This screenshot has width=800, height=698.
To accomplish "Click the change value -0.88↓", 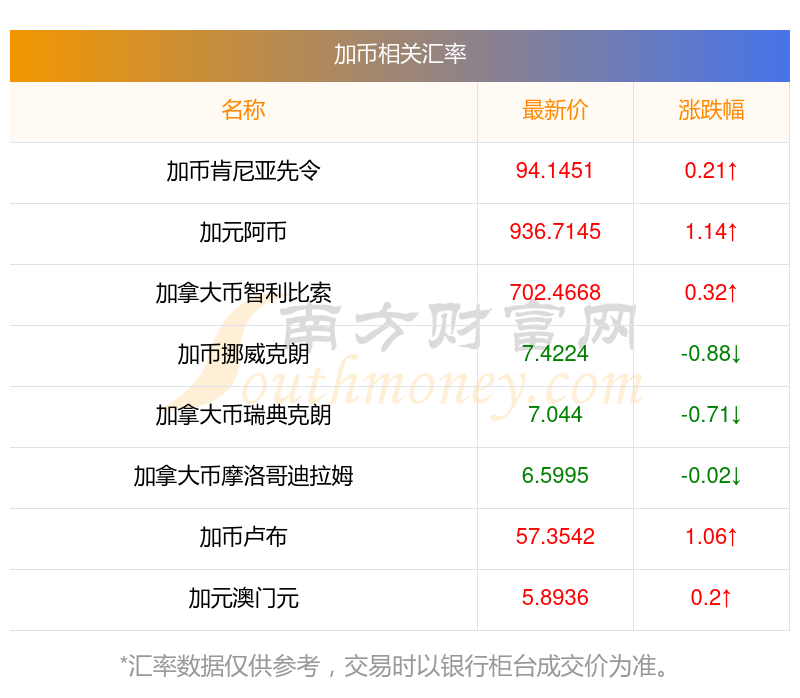I will click(x=711, y=354).
